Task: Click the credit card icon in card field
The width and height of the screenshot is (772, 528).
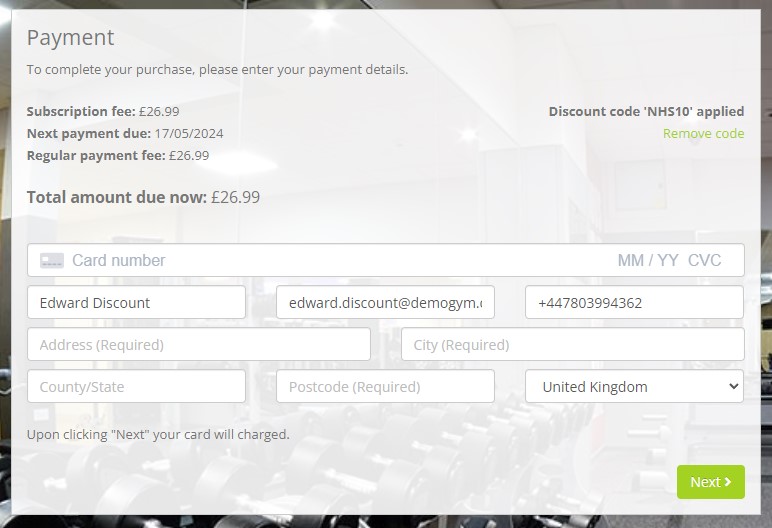Action: pyautogui.click(x=52, y=260)
